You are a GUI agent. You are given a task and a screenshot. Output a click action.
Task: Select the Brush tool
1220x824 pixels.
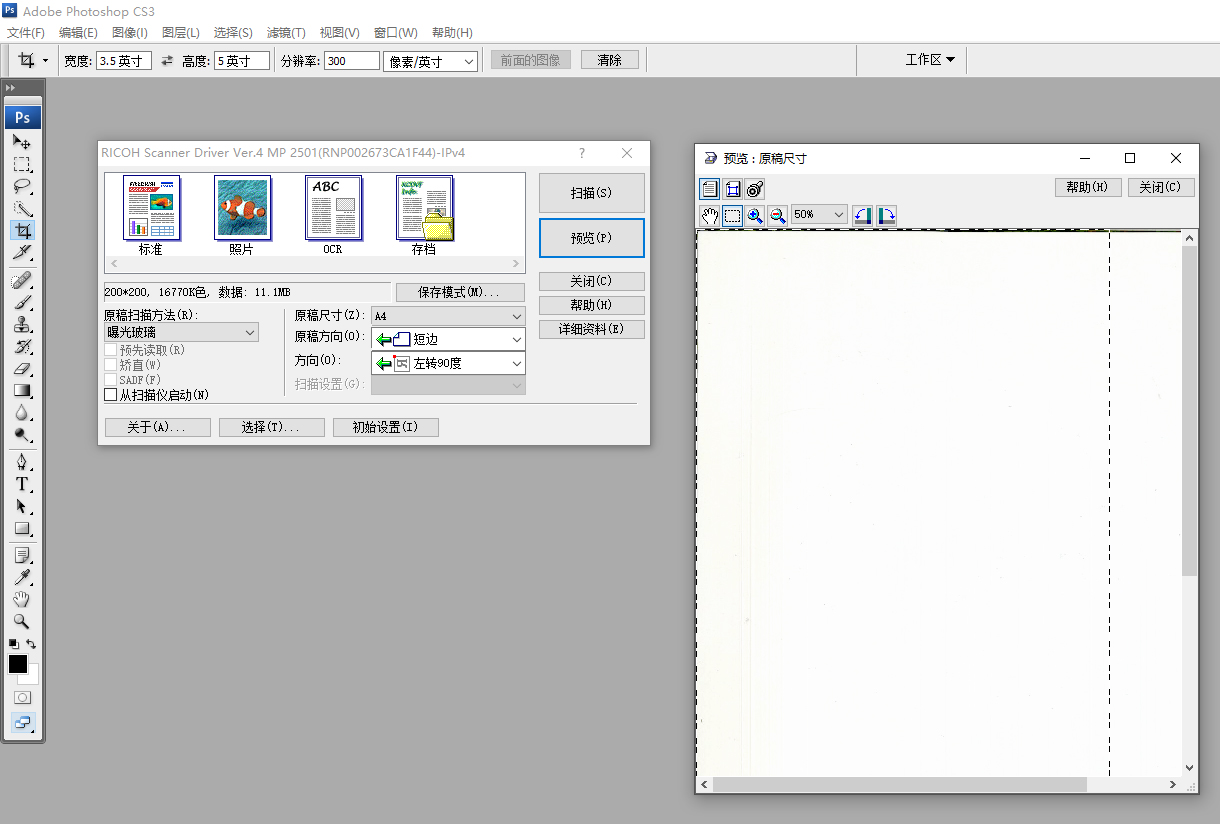[22, 302]
